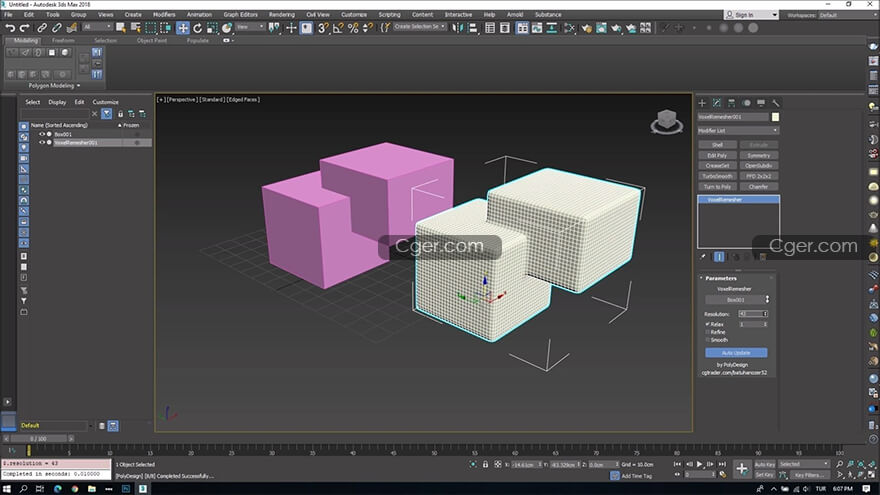Screen dimensions: 880x495
Task: Expand the Polygon Modeling panel arrow
Action: [78, 86]
